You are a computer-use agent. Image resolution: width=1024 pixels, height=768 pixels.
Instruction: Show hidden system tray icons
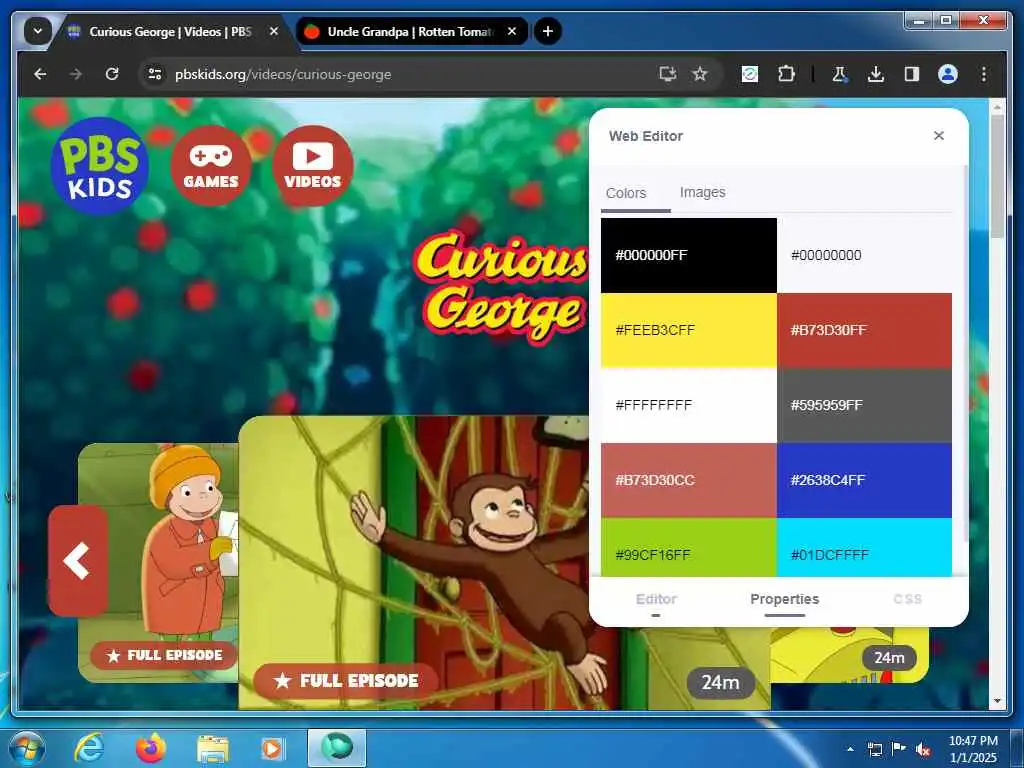[850, 749]
